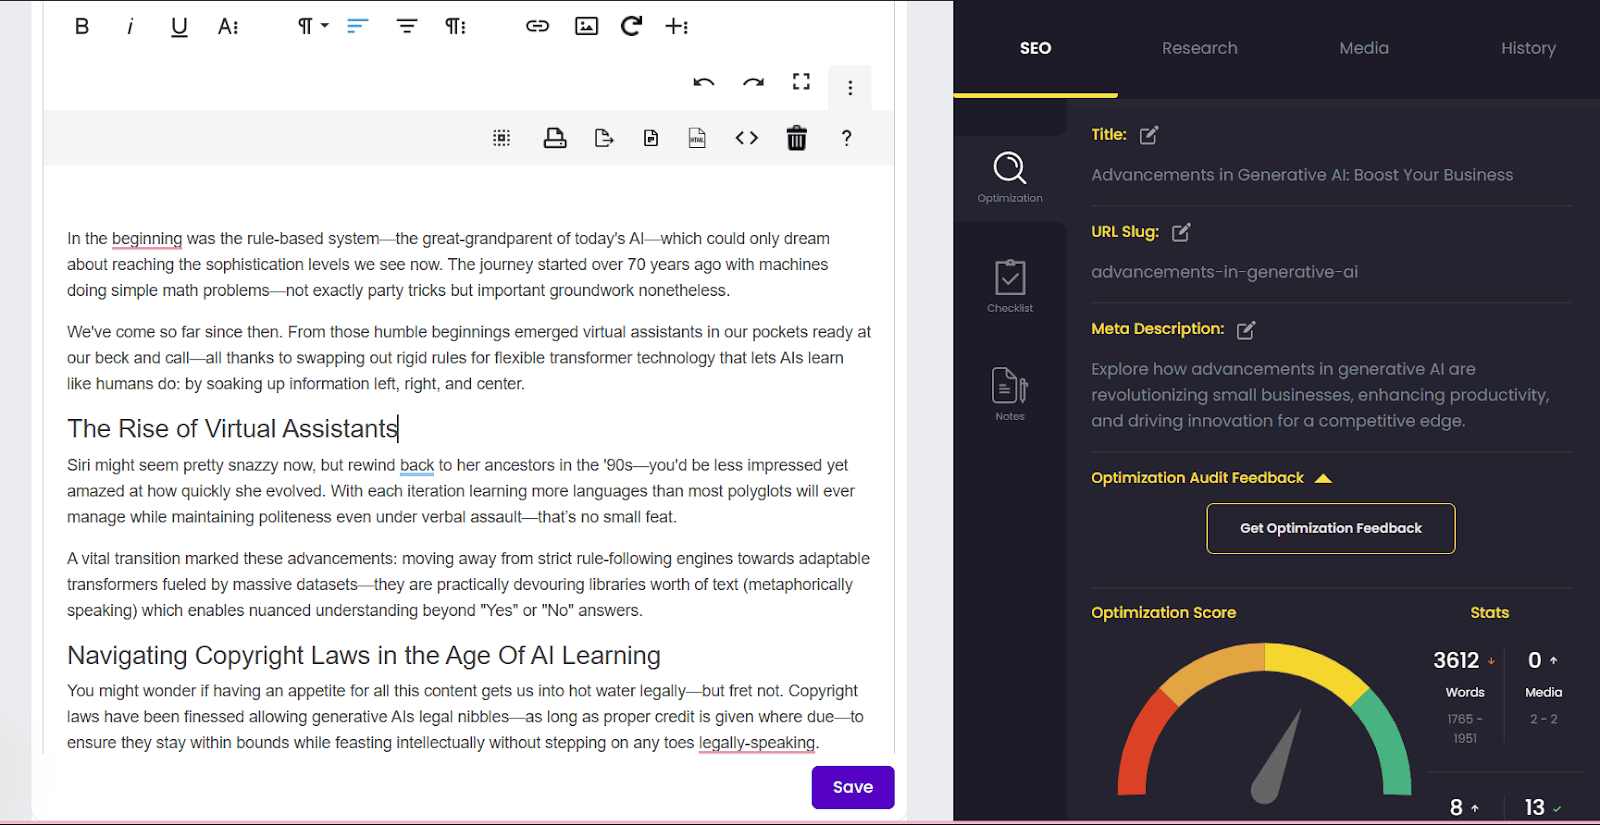The width and height of the screenshot is (1600, 825).
Task: Click the underlined word 'back'
Action: [417, 465]
